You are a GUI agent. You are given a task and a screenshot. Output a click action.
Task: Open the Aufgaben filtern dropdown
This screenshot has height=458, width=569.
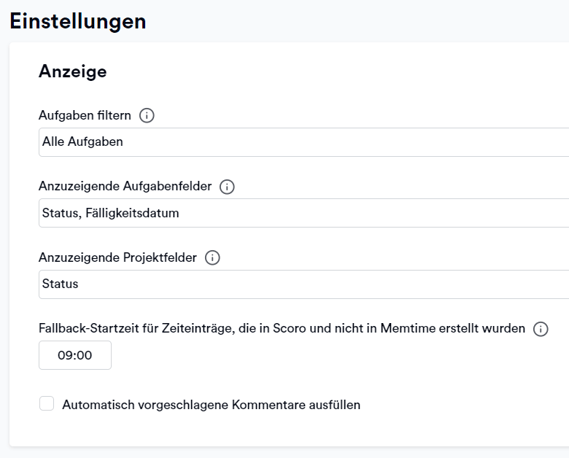pos(304,142)
